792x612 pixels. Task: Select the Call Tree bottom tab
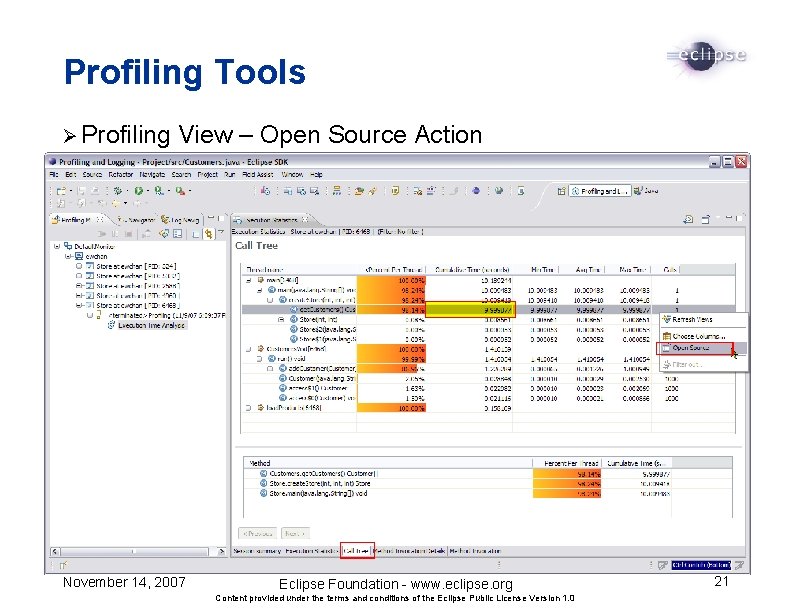(x=357, y=551)
